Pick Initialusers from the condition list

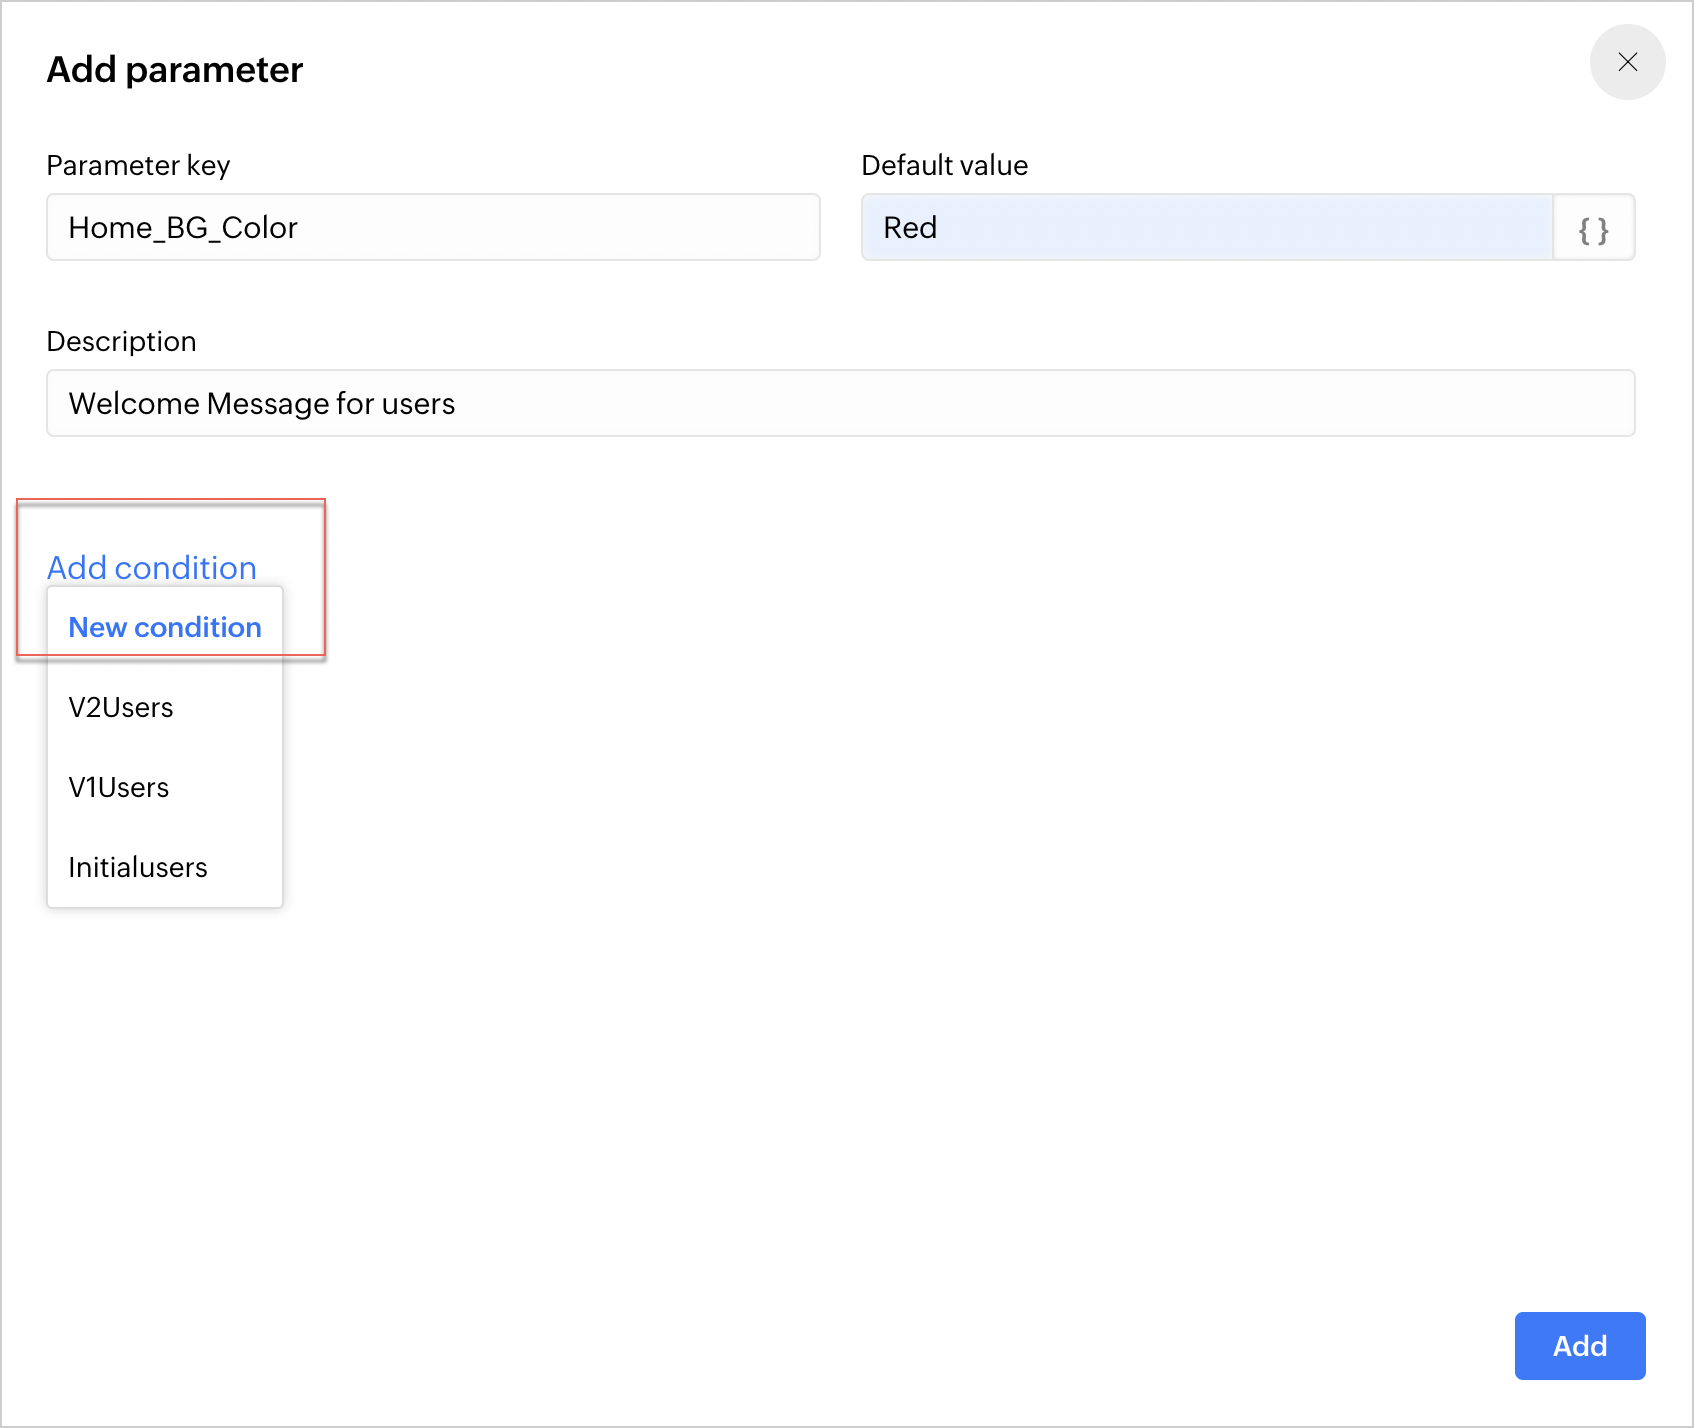point(165,867)
